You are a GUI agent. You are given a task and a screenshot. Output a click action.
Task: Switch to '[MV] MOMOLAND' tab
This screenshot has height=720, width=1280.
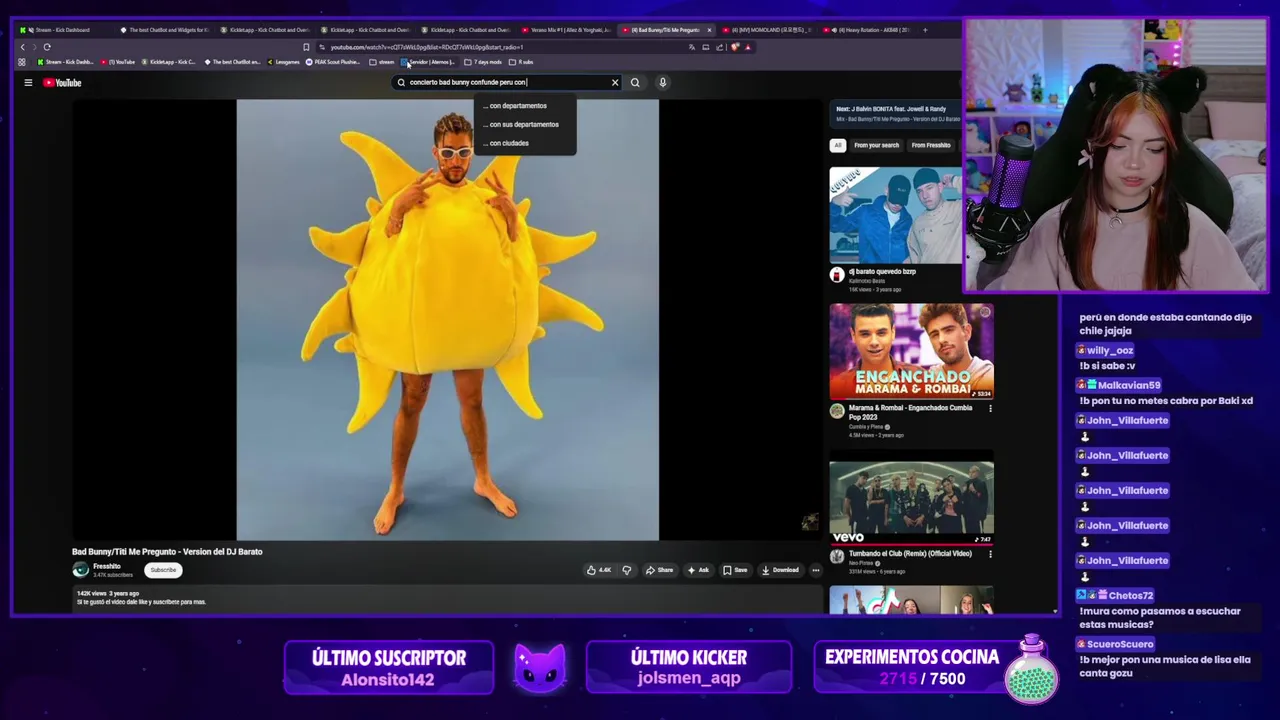click(x=767, y=30)
